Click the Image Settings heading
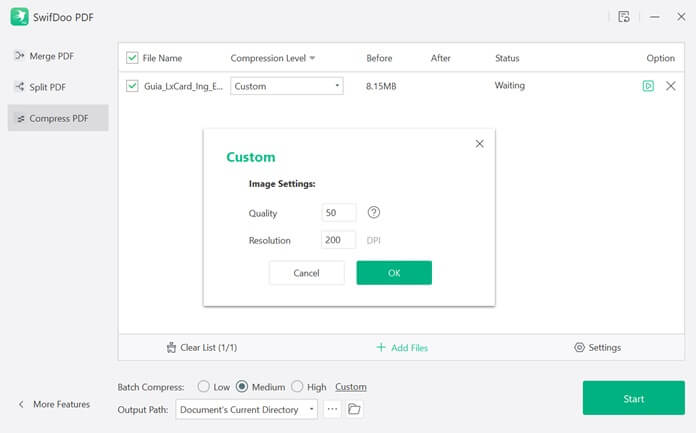 [x=282, y=184]
